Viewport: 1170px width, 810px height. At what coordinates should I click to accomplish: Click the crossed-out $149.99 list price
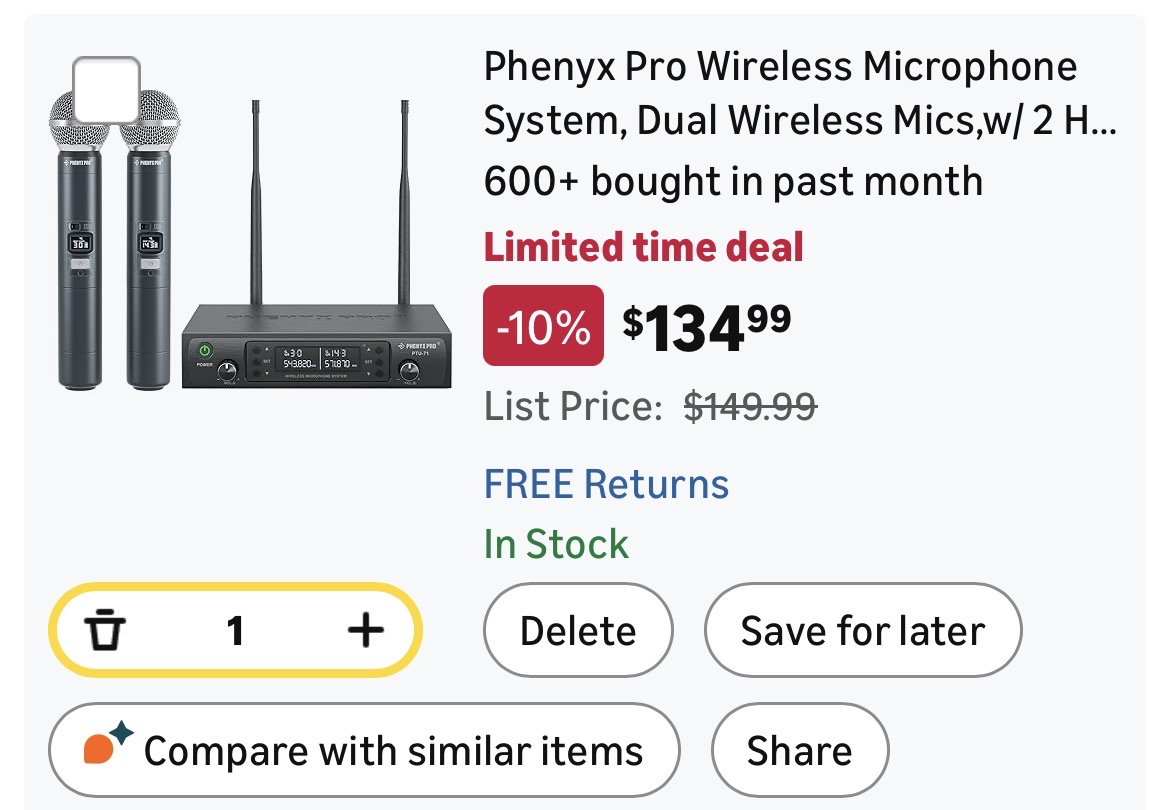[750, 406]
